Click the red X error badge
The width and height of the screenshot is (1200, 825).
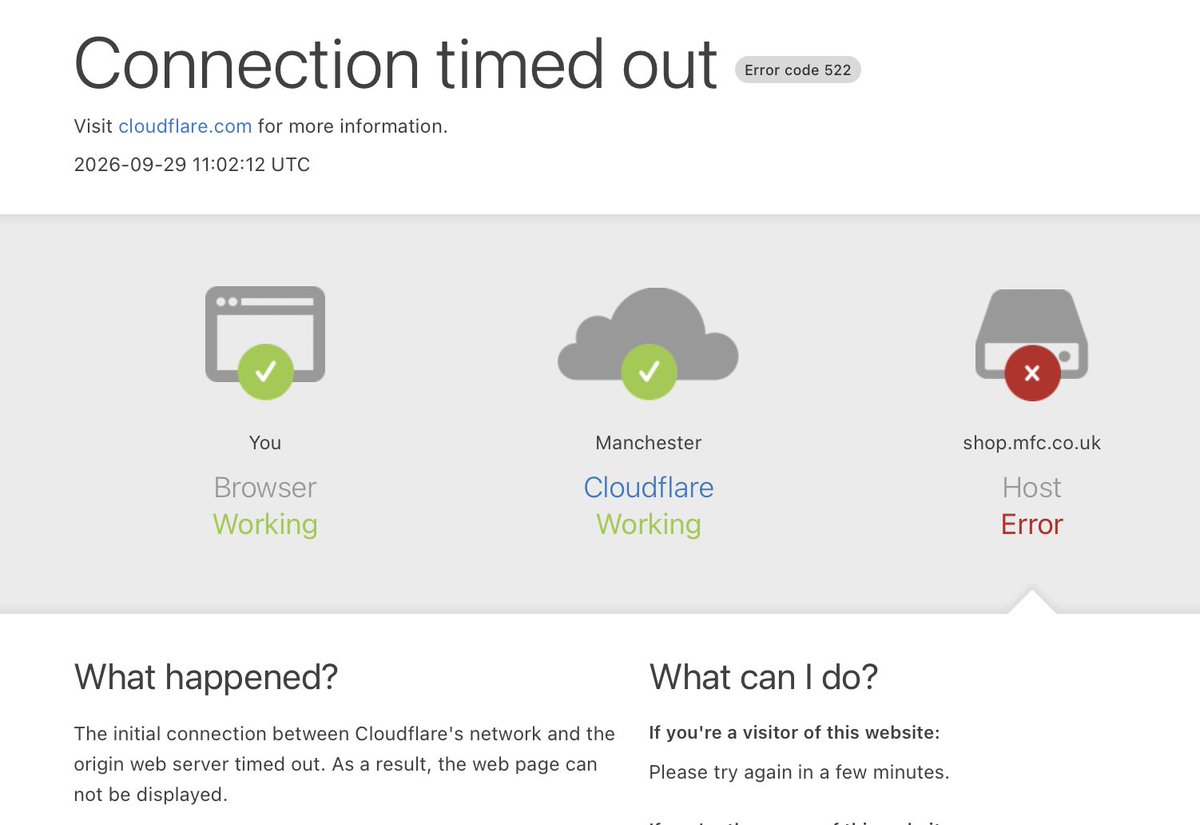coord(1032,373)
